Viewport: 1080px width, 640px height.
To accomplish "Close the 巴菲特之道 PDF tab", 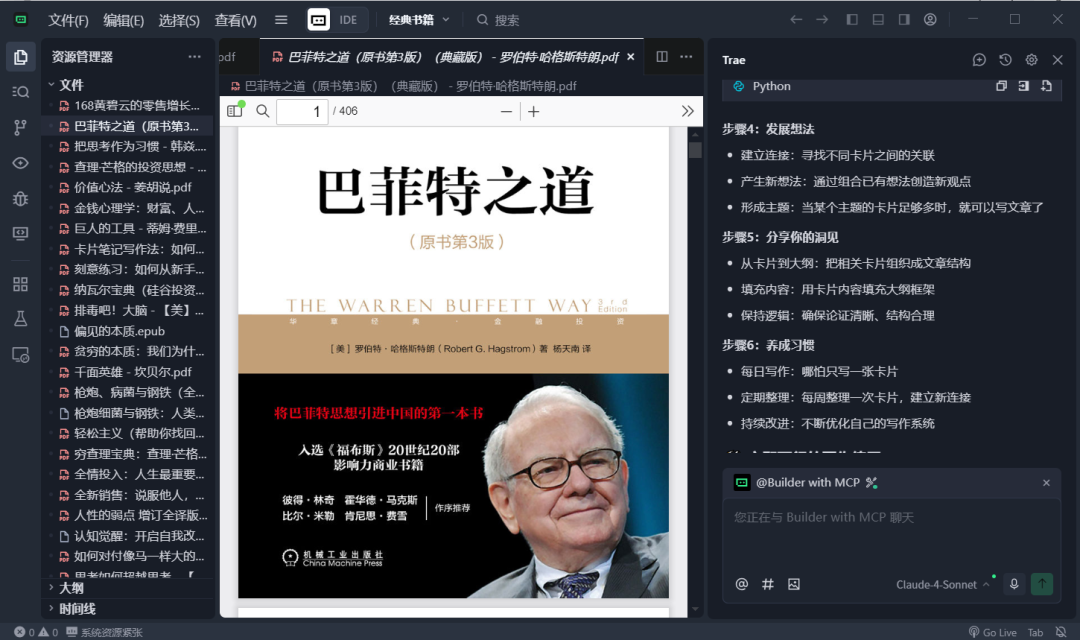I will coord(630,57).
